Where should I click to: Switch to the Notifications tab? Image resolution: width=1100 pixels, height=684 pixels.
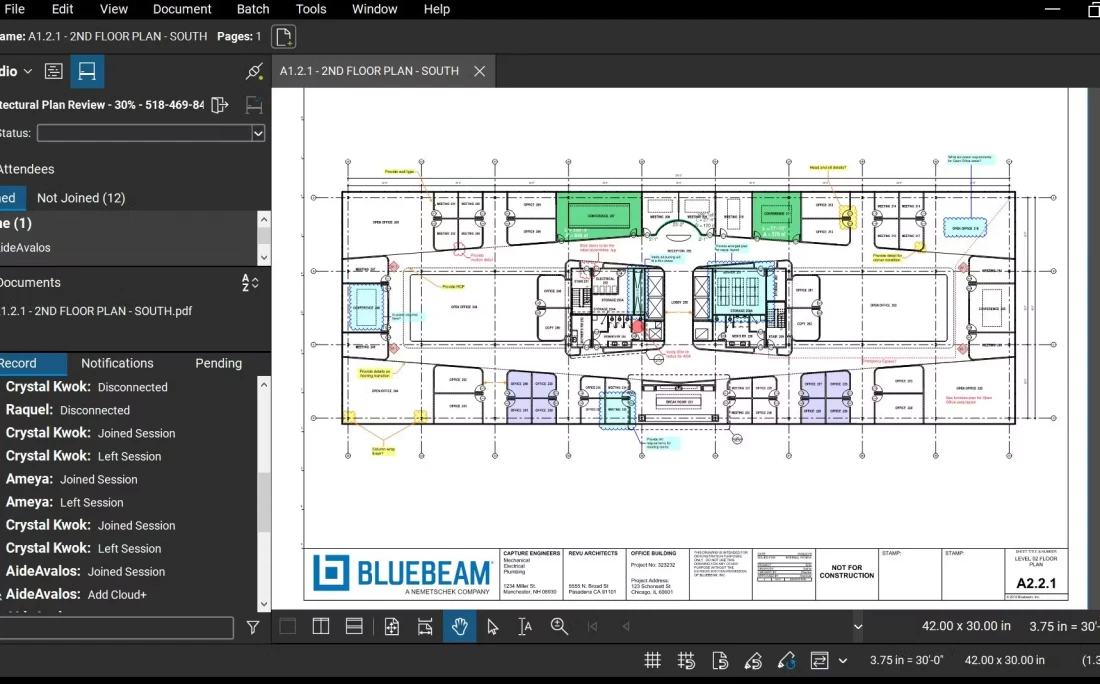(117, 364)
